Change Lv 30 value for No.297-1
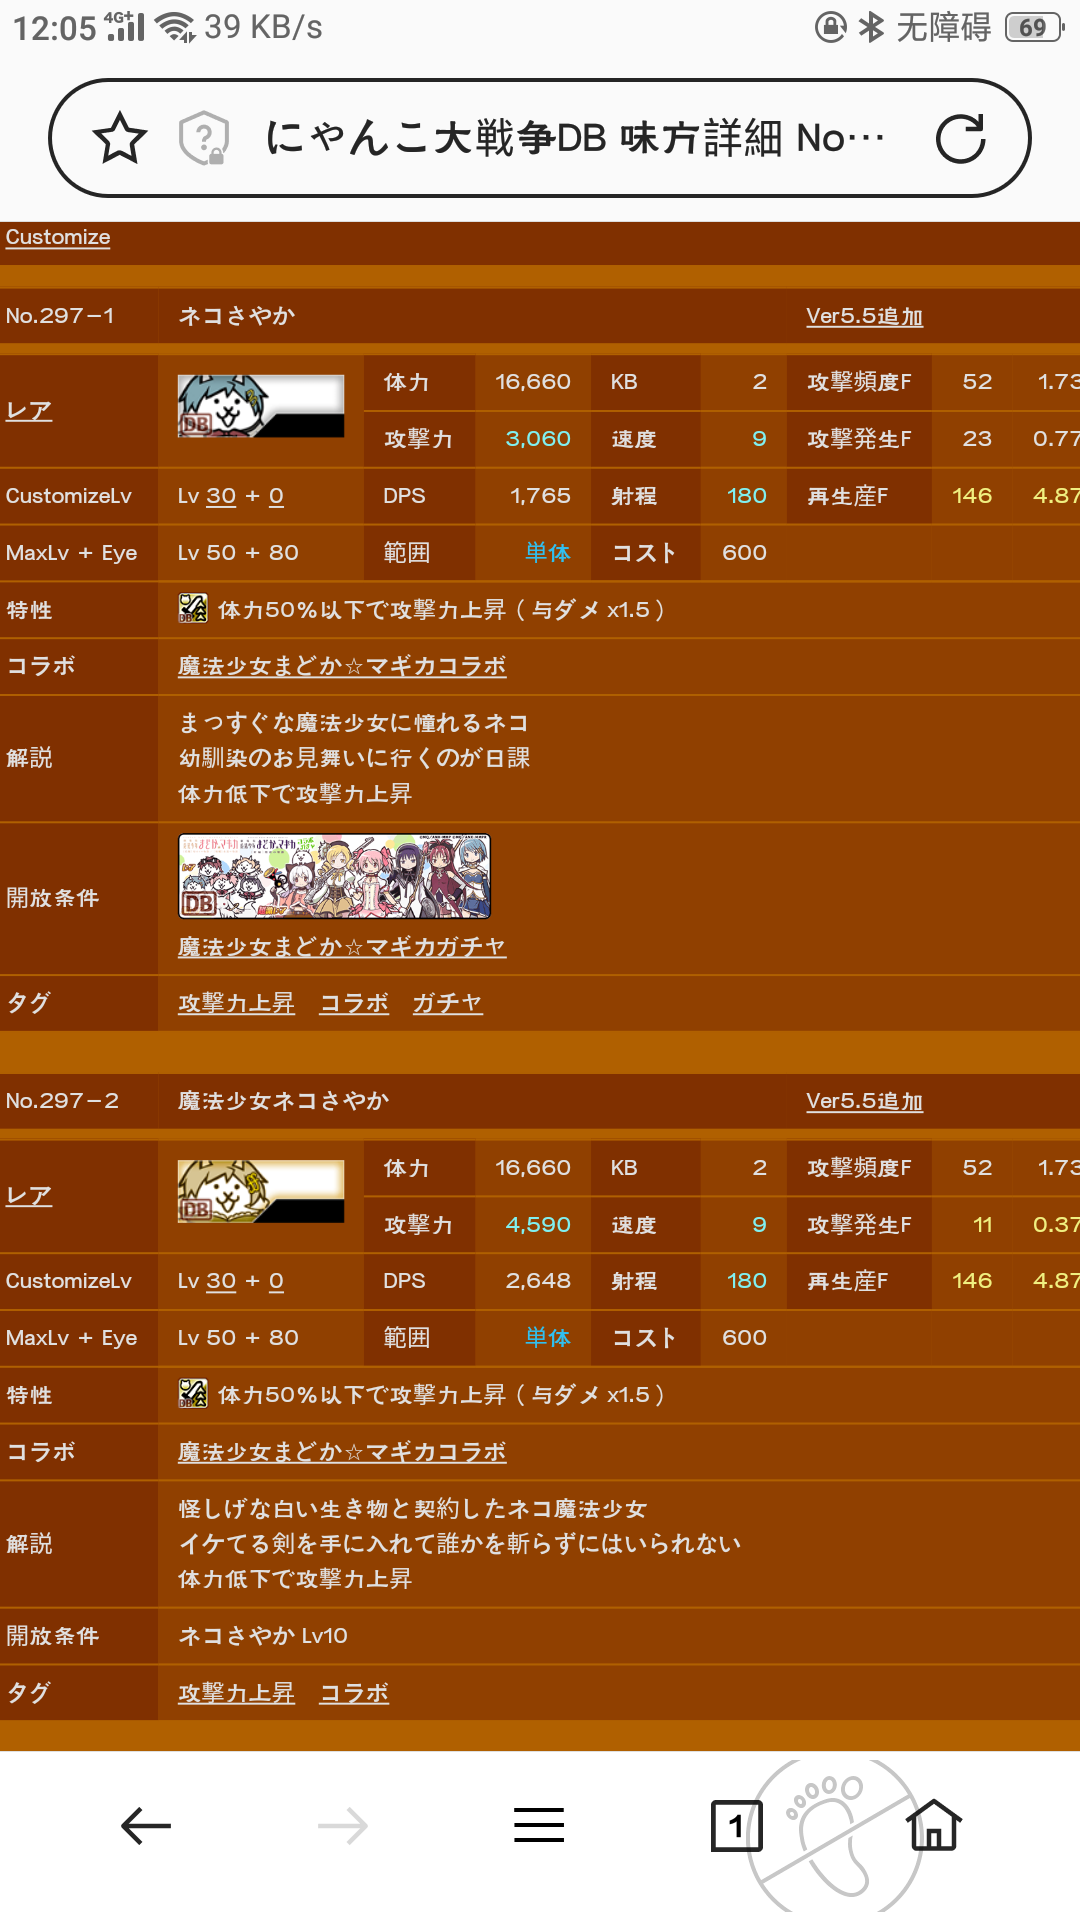 [221, 496]
